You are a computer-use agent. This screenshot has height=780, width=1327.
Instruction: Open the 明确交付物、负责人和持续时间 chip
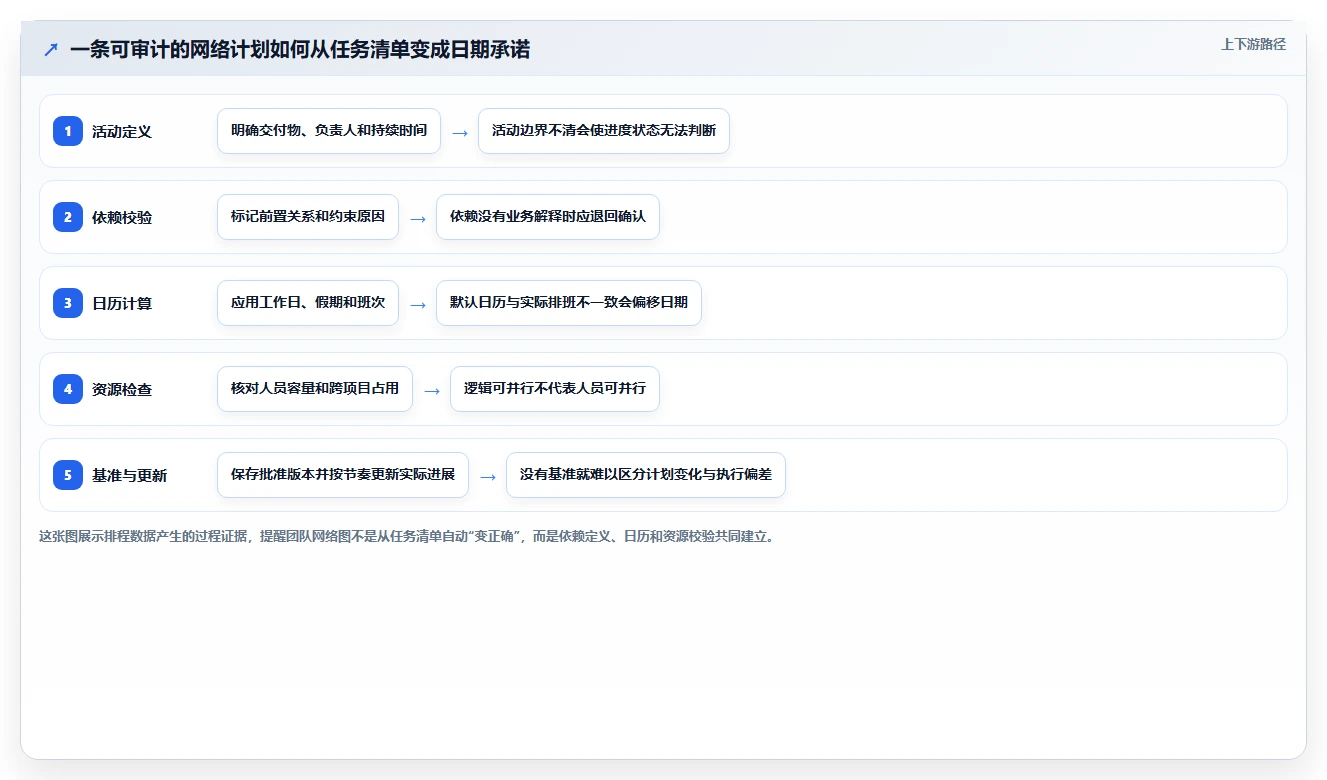pyautogui.click(x=329, y=131)
